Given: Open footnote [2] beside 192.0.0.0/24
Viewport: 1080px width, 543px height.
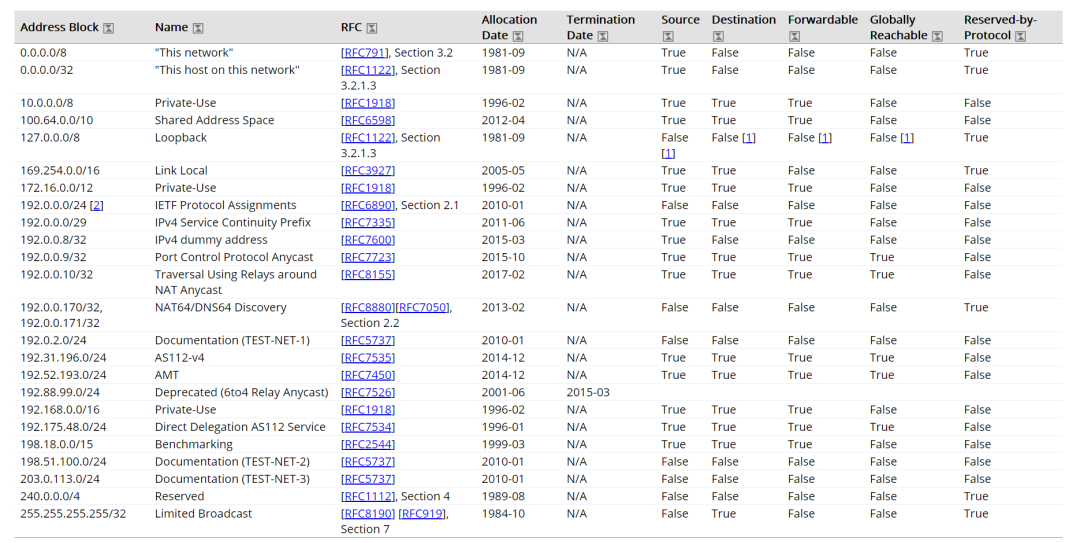Looking at the screenshot, I should 97,205.
